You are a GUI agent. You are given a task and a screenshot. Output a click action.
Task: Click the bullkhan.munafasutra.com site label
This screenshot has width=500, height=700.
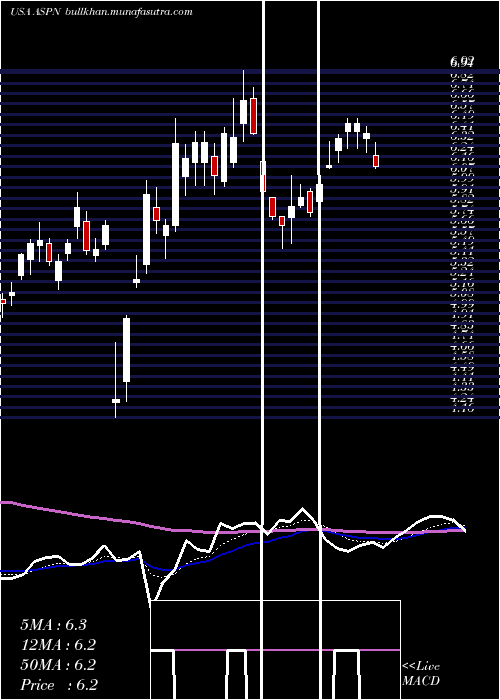pos(129,12)
